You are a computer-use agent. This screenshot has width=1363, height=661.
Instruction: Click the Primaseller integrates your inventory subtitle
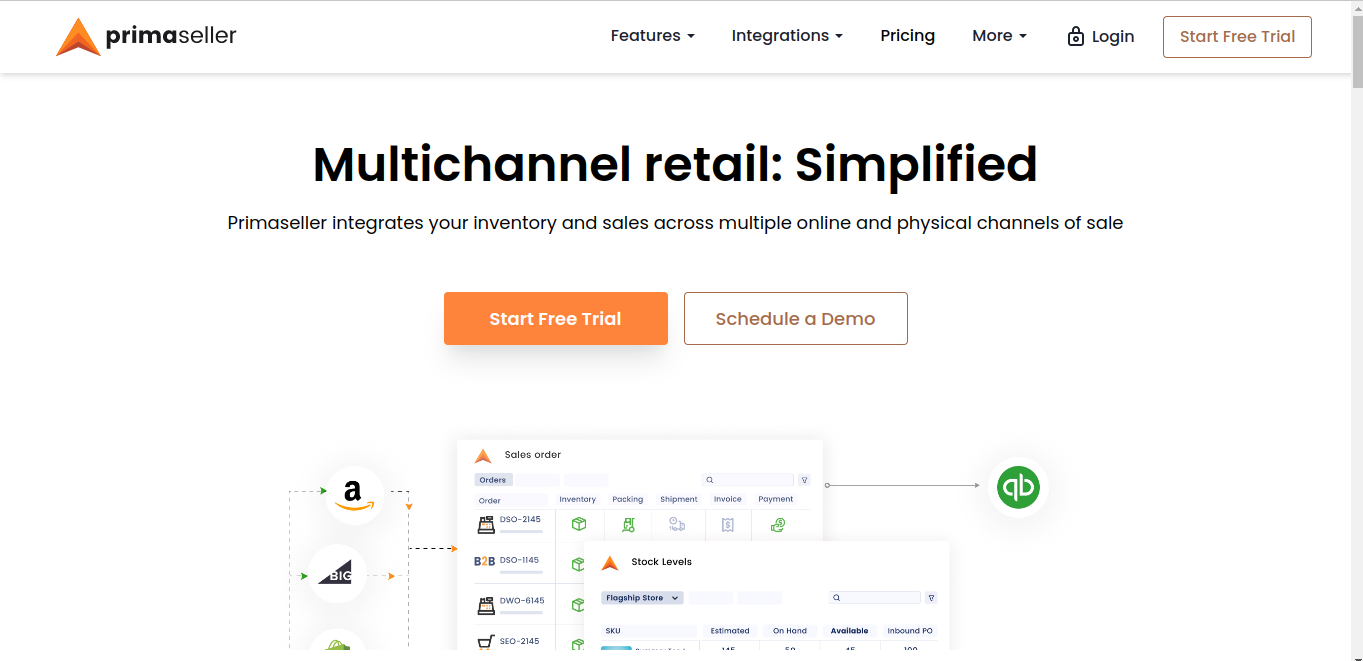coord(675,223)
